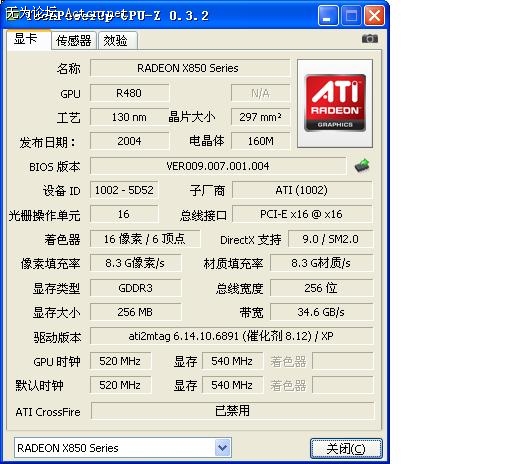
Task: Click the driver version ati2mtag field
Action: (231, 336)
